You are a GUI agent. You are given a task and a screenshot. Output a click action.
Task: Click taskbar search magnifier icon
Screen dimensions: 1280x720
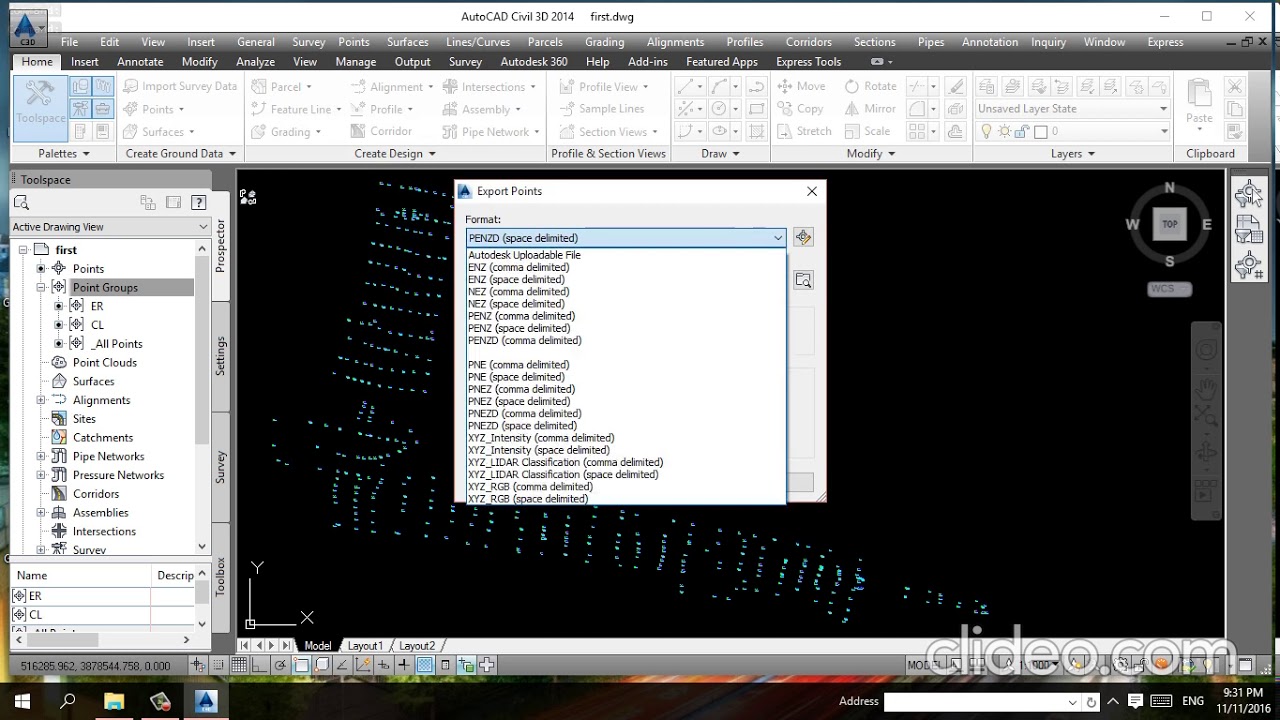pos(68,701)
